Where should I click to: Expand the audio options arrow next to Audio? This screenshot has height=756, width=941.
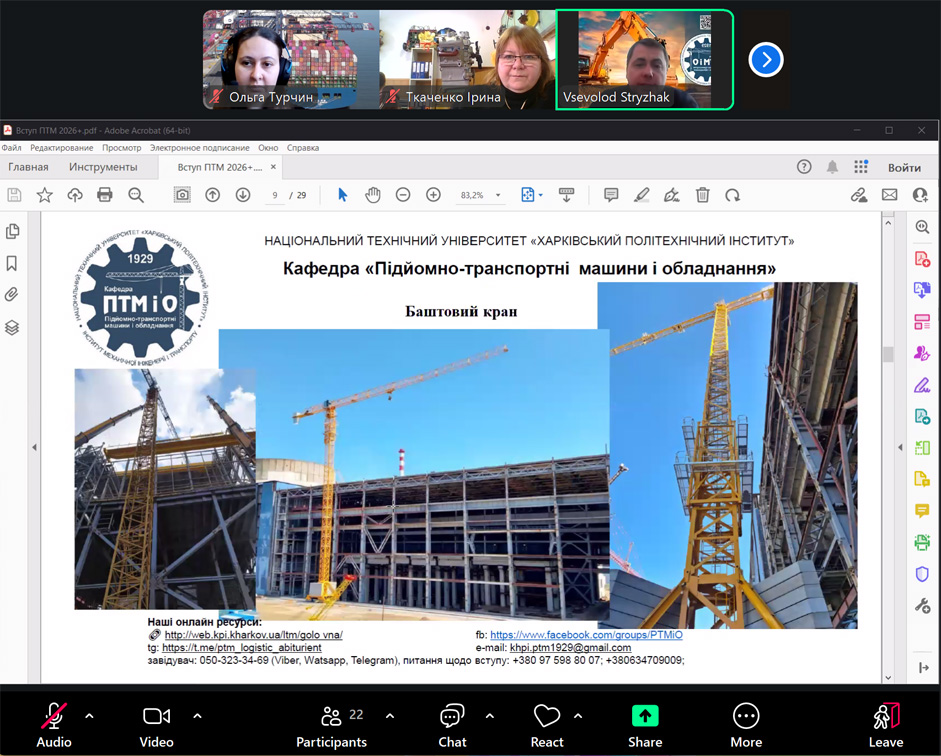click(x=89, y=716)
